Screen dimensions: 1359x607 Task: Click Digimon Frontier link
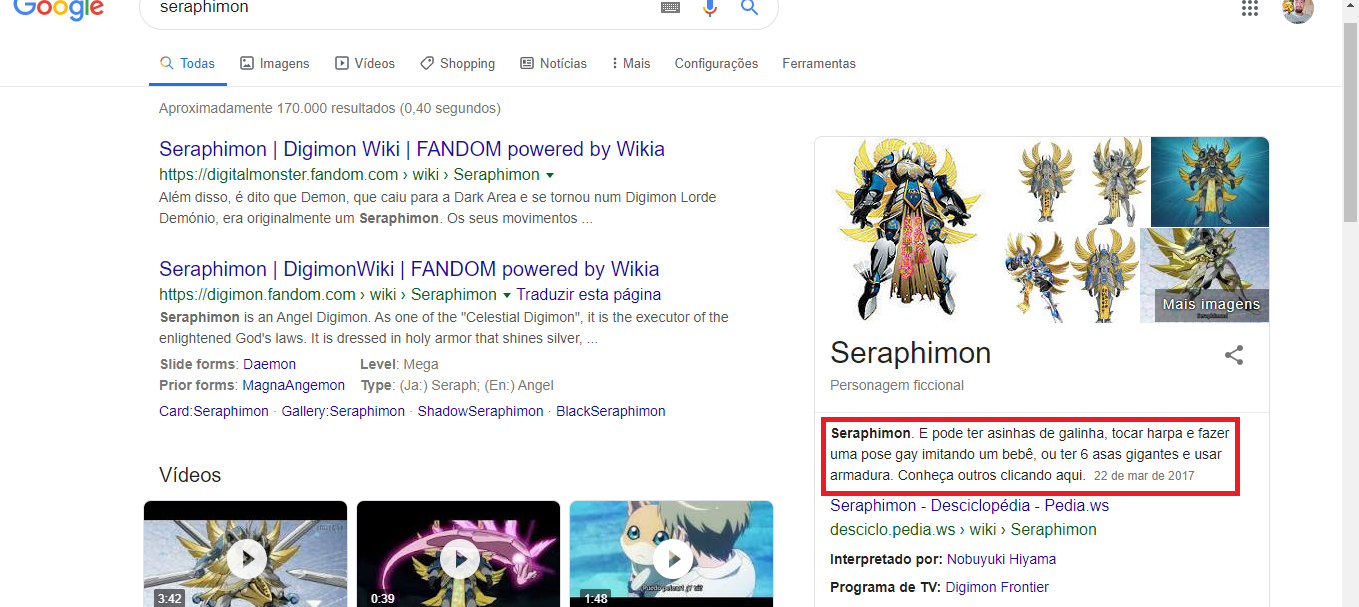[997, 587]
